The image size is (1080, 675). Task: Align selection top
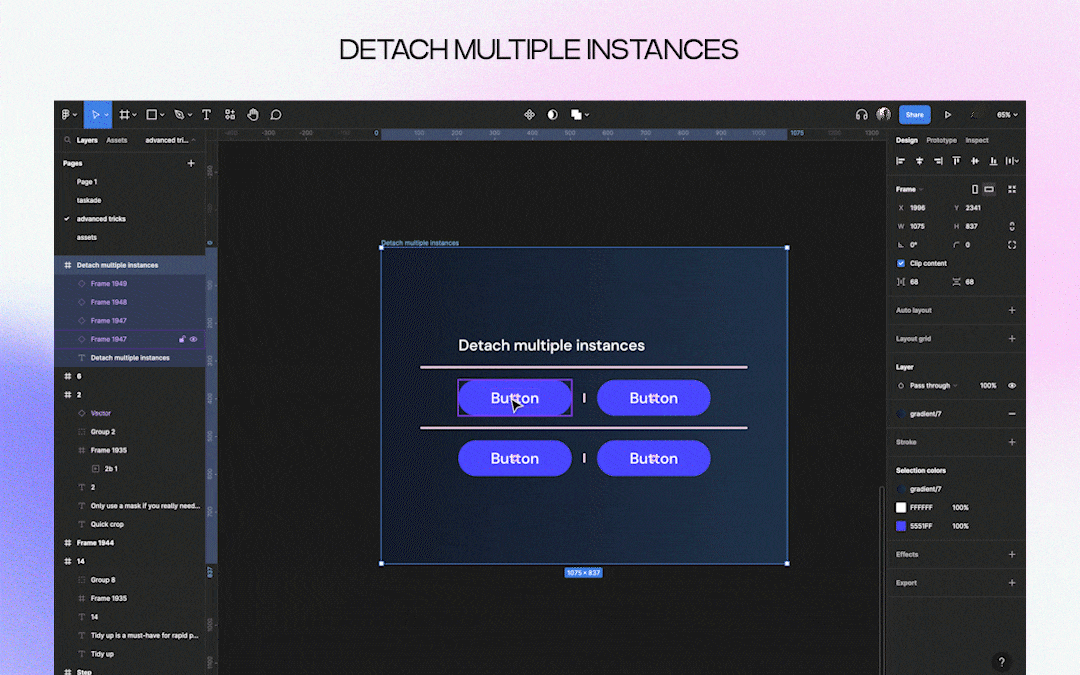[956, 161]
